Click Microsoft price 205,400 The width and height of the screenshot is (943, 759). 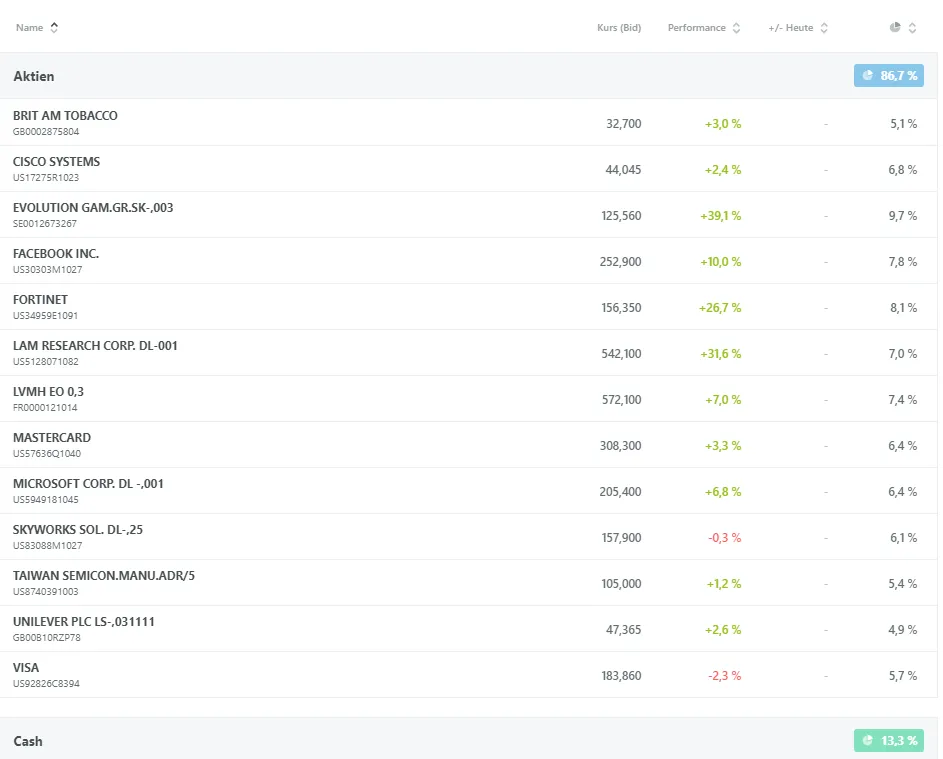[x=620, y=492]
